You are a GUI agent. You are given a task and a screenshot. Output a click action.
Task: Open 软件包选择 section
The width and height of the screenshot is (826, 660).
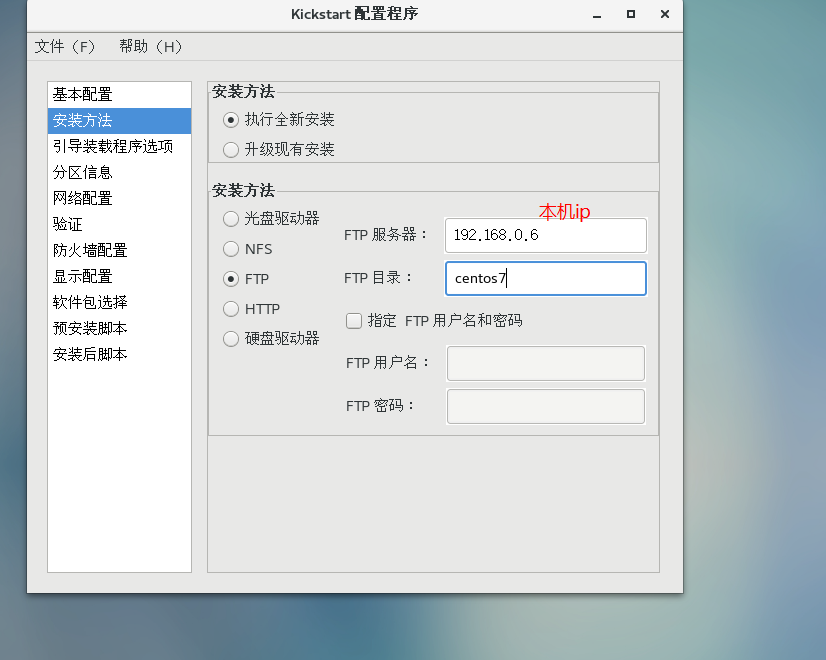[x=120, y=302]
